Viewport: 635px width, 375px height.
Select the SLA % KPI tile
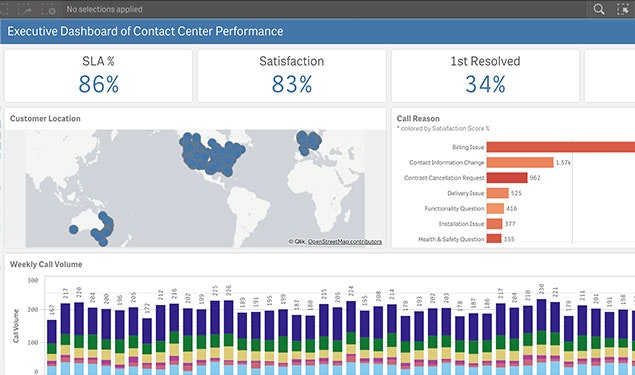coord(98,76)
